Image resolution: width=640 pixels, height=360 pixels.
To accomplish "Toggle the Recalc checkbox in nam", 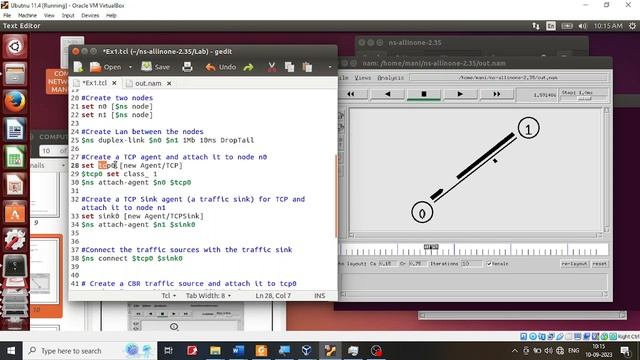I will [x=489, y=264].
